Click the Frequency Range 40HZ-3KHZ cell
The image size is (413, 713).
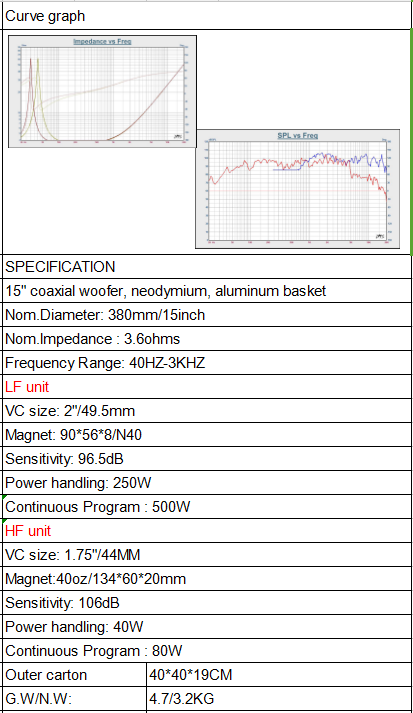(207, 363)
